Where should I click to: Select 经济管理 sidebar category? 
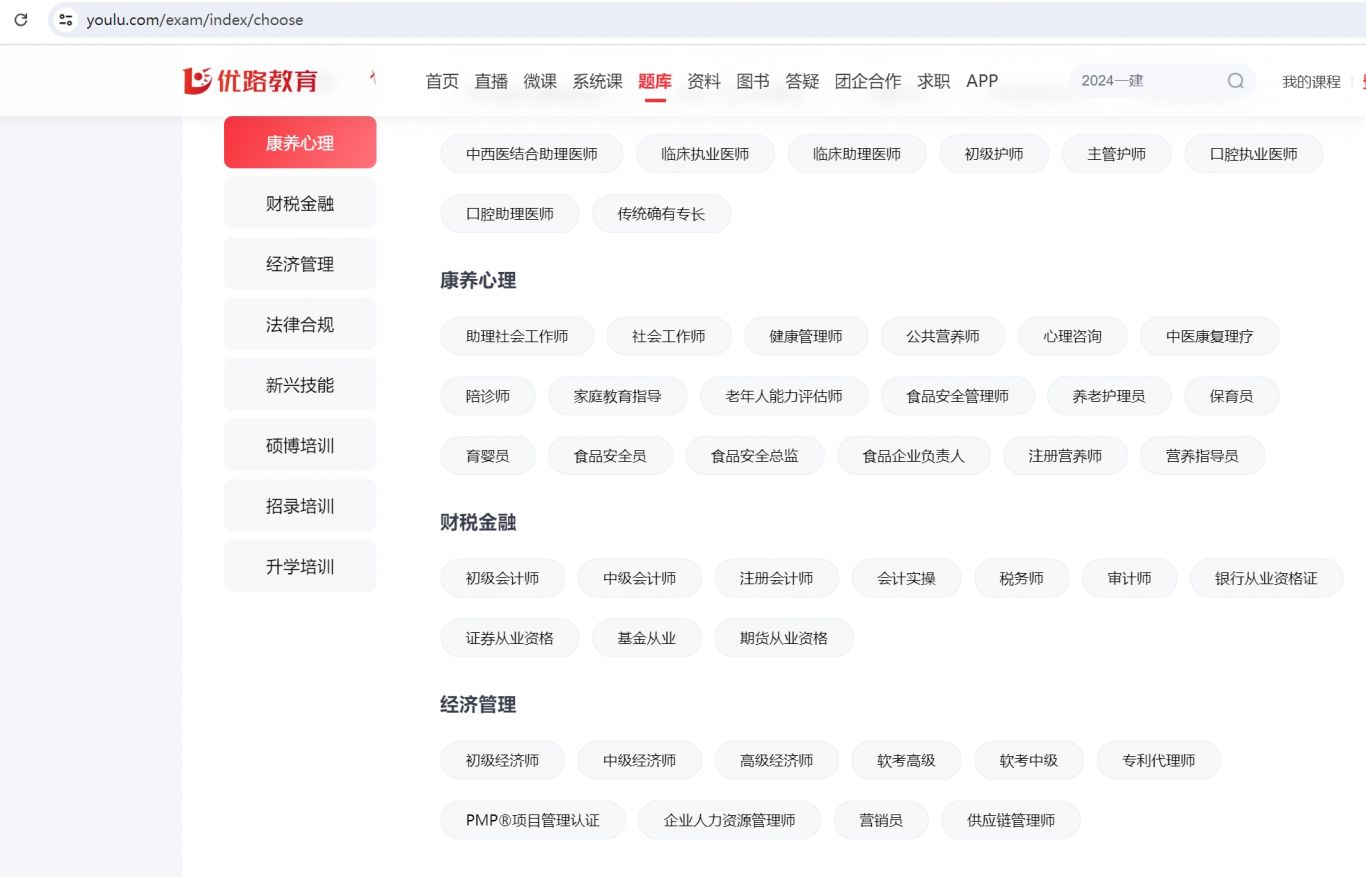pyautogui.click(x=300, y=264)
